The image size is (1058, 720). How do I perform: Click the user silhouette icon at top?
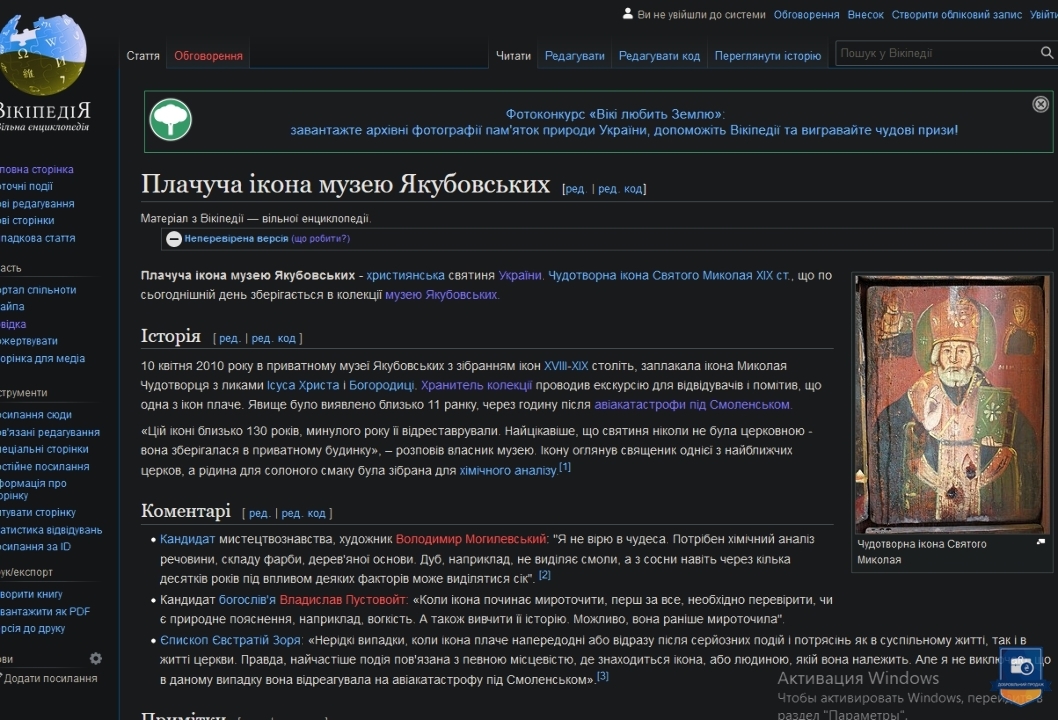coord(627,14)
